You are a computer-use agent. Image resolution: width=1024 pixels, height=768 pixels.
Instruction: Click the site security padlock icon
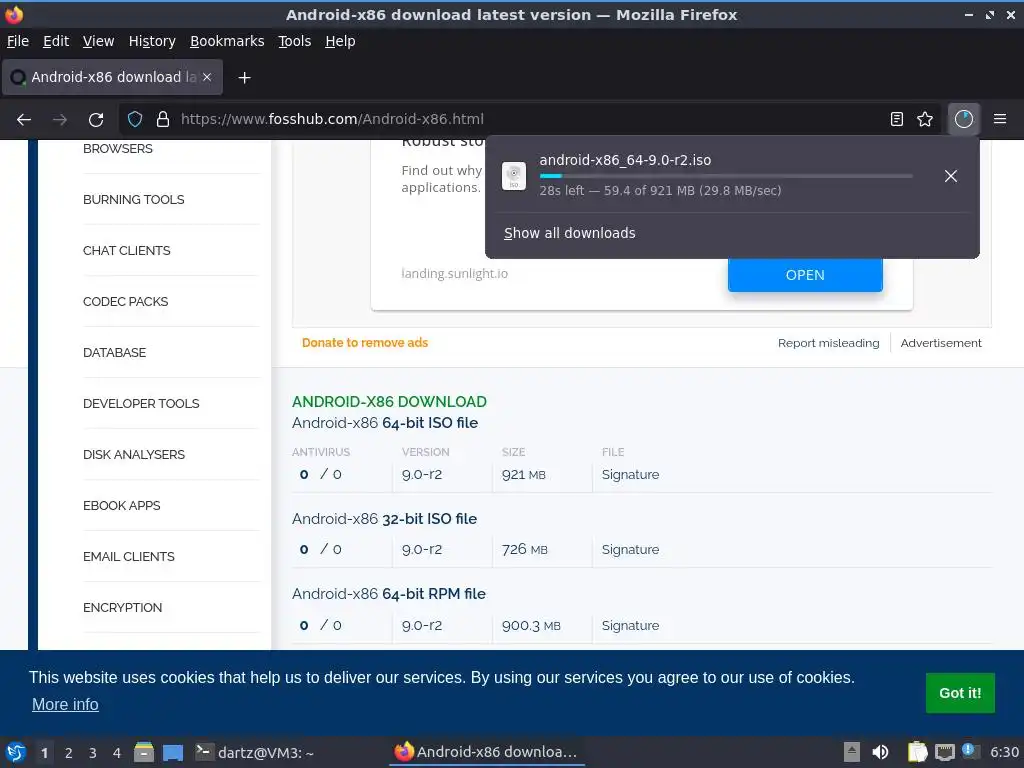point(163,119)
